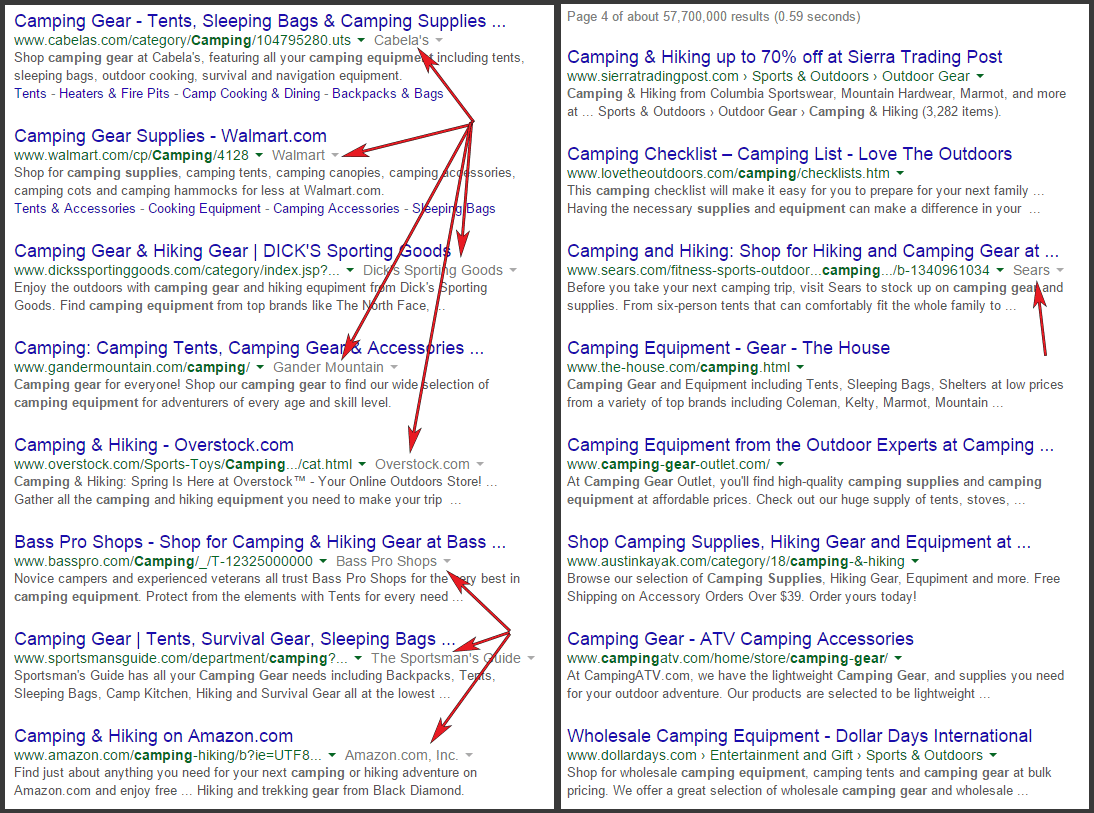Expand gray arrow beside The Sportsman's Guide label
This screenshot has width=1094, height=813.
pos(531,658)
